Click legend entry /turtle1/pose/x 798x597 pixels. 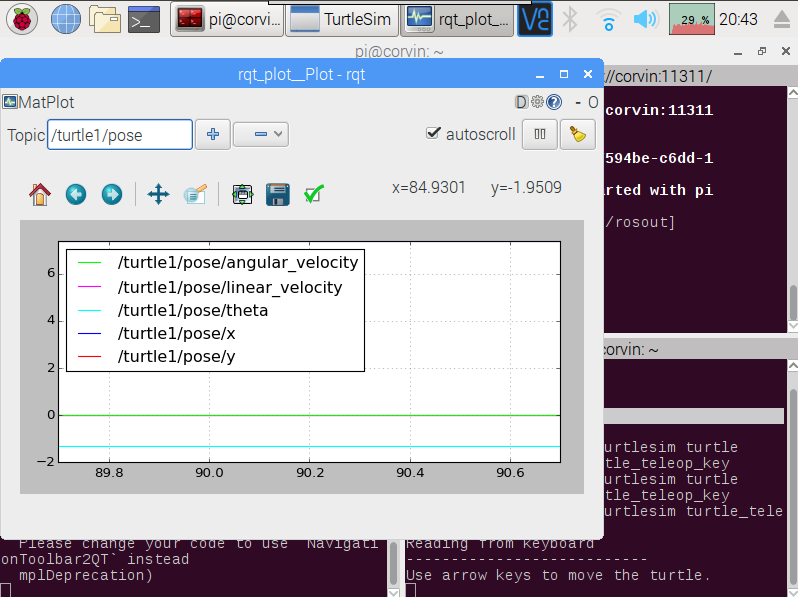pos(176,334)
